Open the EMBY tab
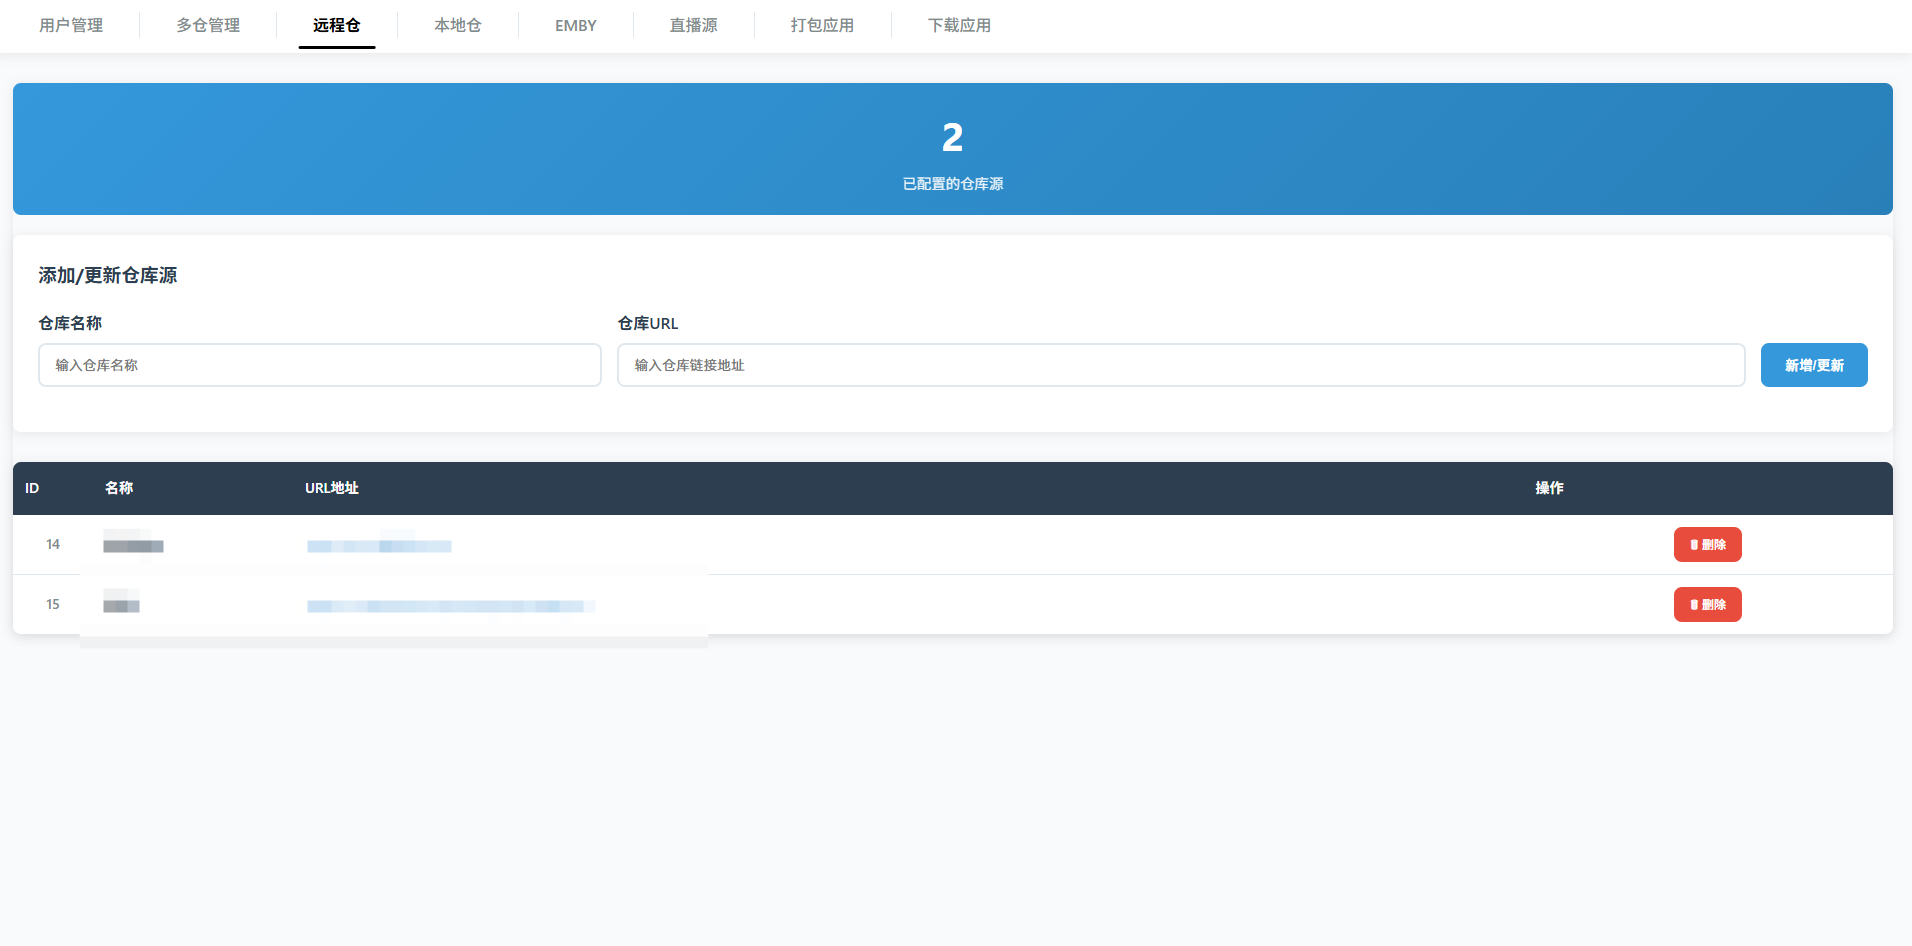The height and width of the screenshot is (946, 1912). point(575,25)
